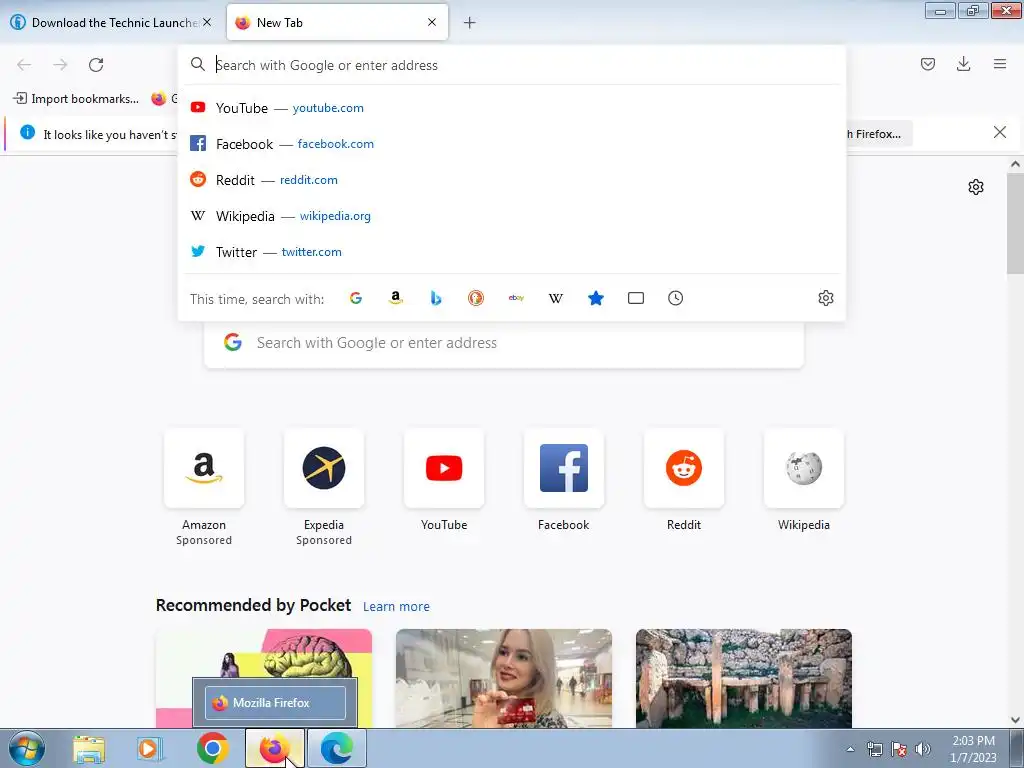Close the New Tab tab

432,22
